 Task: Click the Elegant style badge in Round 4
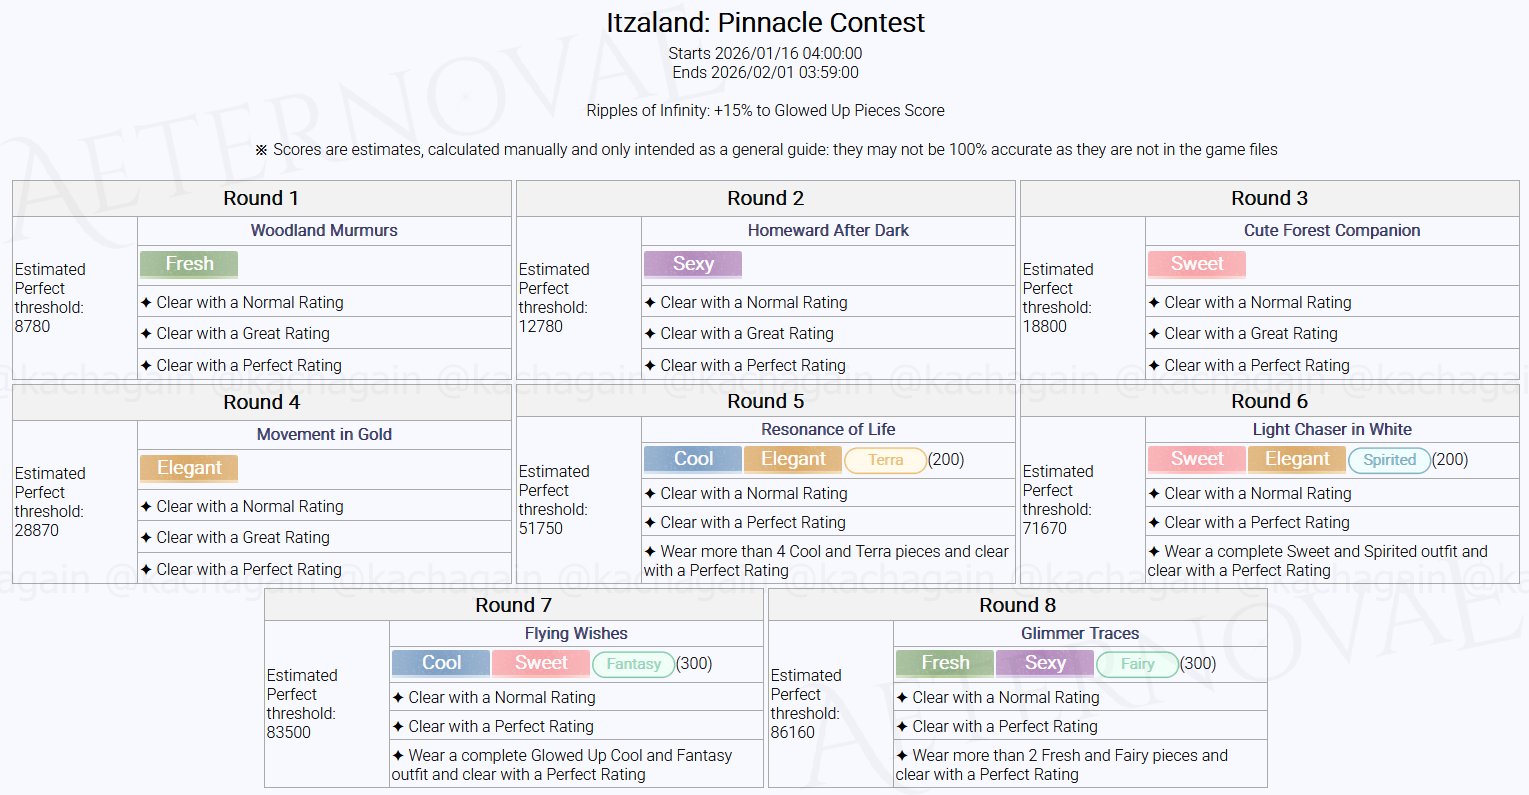coord(189,468)
